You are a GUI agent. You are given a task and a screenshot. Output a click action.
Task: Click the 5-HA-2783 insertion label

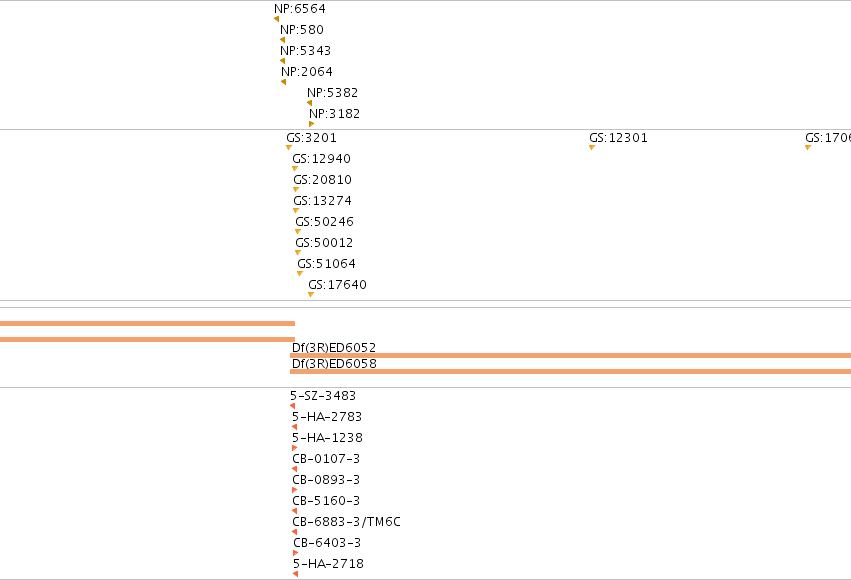point(327,417)
